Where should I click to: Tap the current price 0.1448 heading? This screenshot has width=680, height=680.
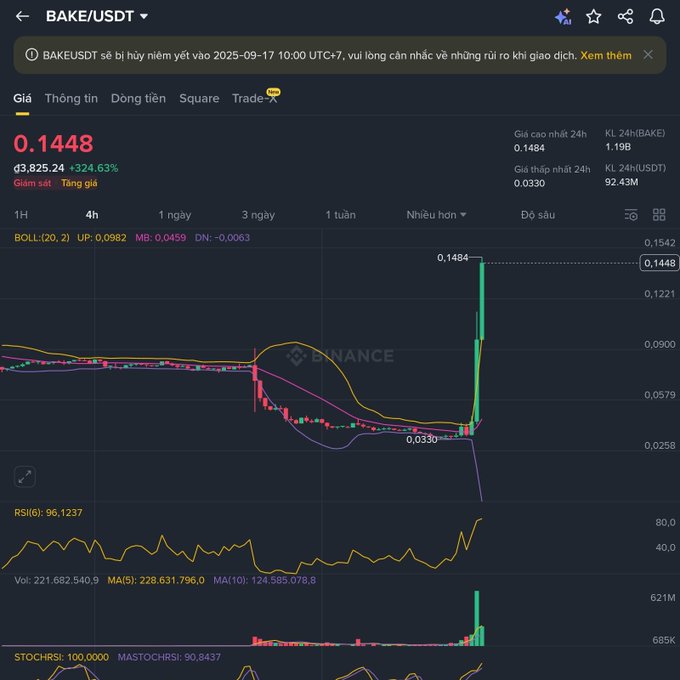(x=53, y=144)
